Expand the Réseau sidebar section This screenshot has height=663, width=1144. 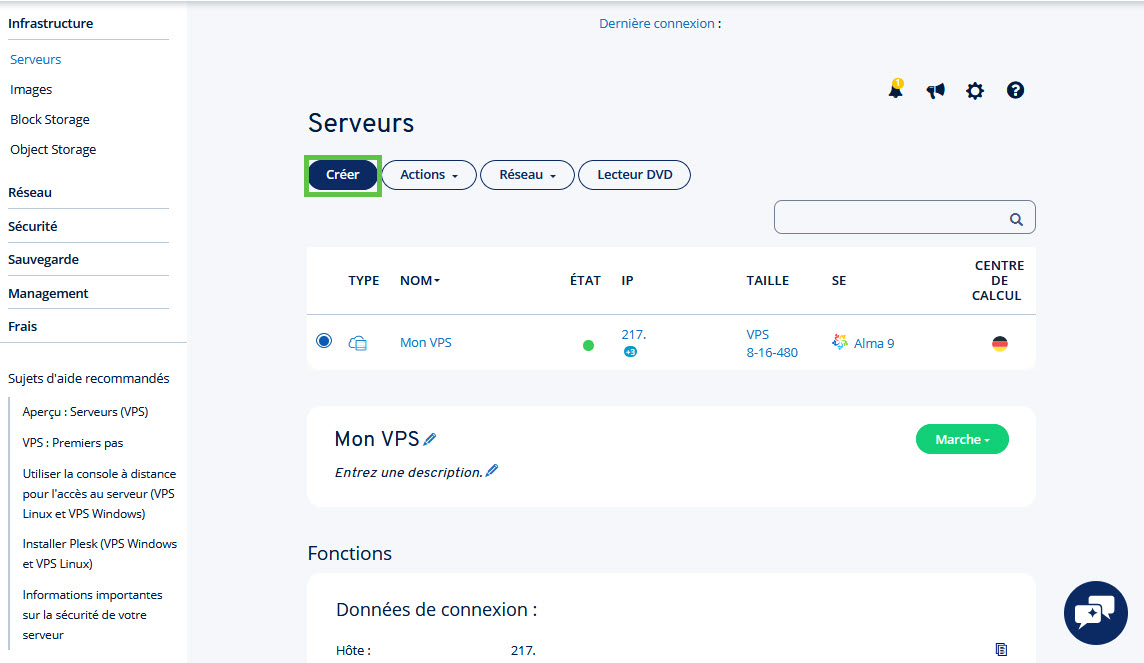click(30, 193)
